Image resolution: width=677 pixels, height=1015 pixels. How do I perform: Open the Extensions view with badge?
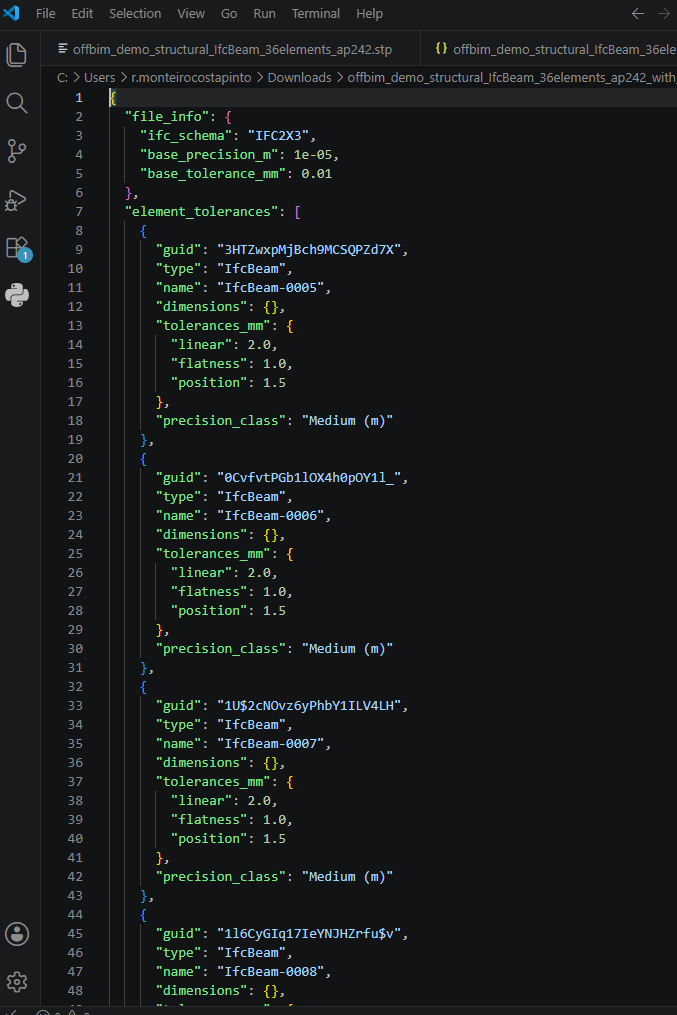tap(17, 248)
